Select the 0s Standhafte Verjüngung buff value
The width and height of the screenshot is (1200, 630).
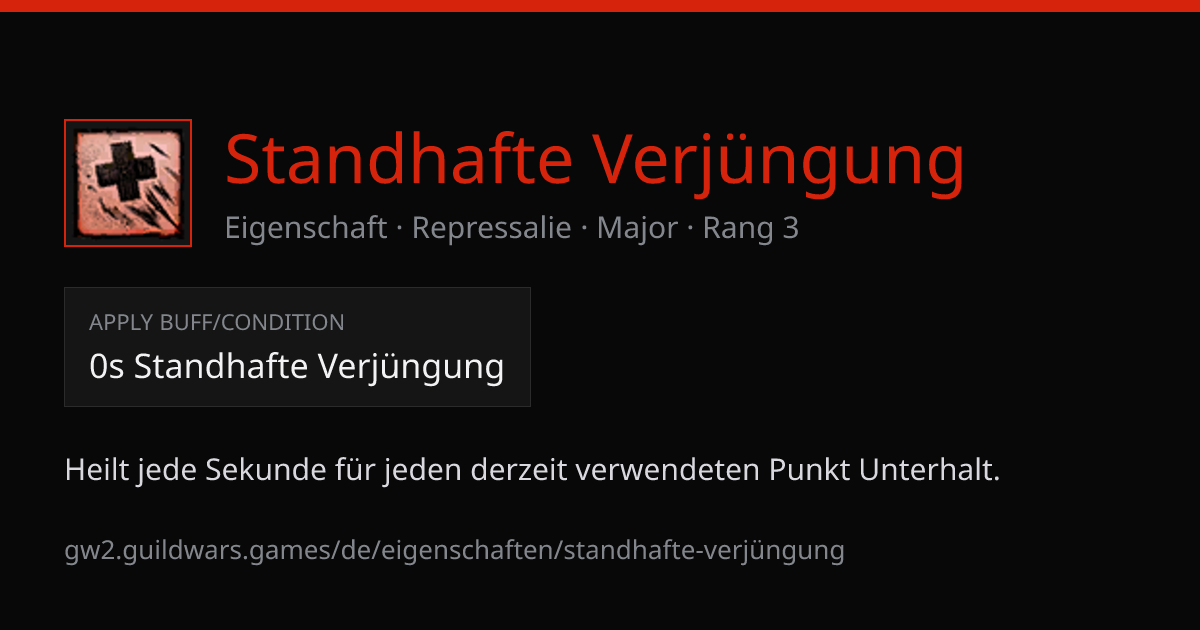[297, 367]
